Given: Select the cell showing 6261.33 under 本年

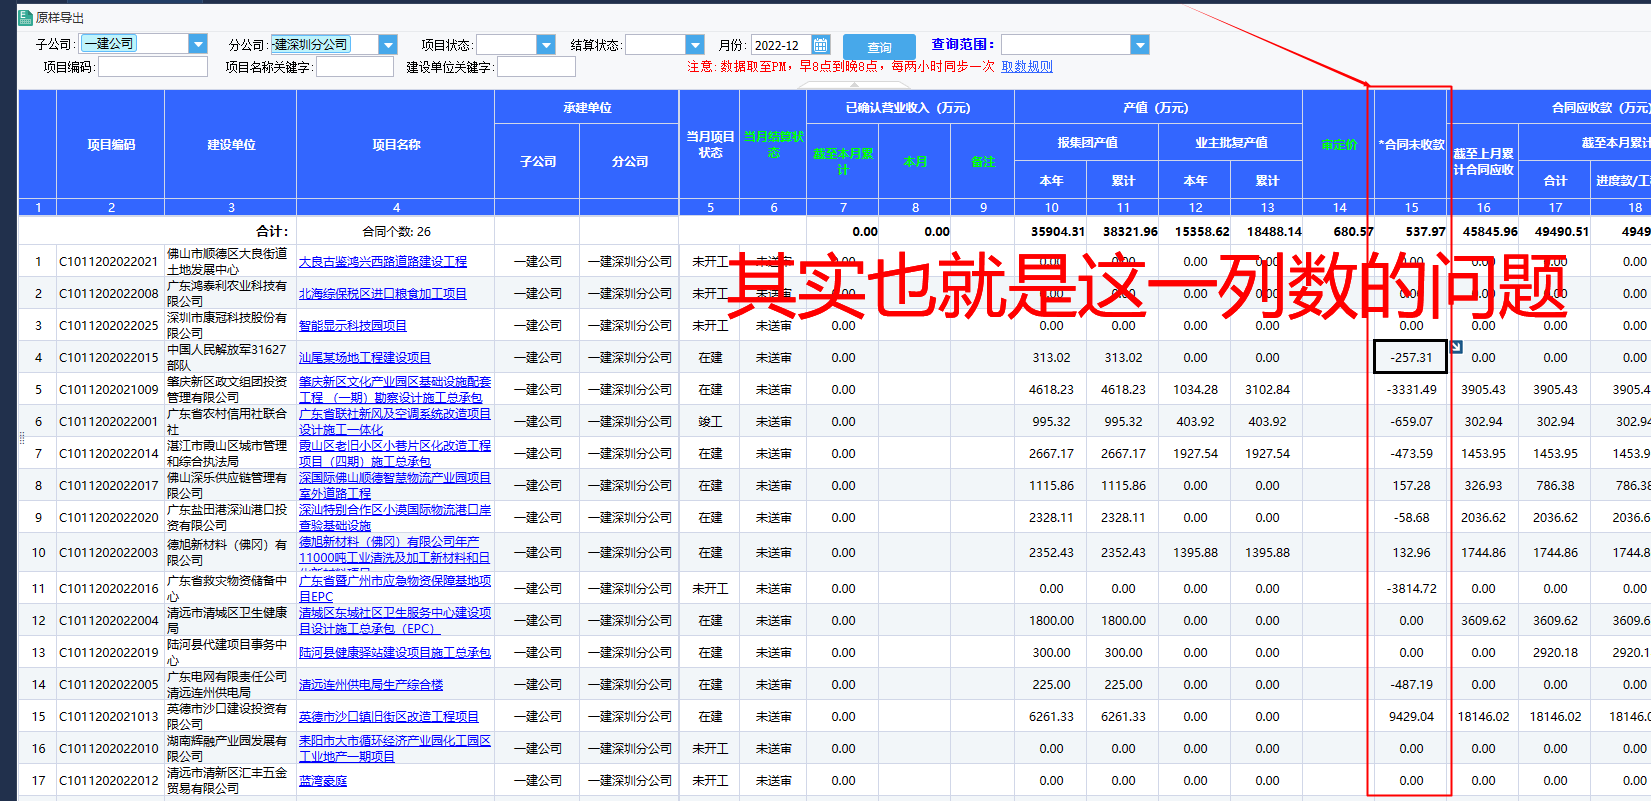Looking at the screenshot, I should pyautogui.click(x=1051, y=717).
